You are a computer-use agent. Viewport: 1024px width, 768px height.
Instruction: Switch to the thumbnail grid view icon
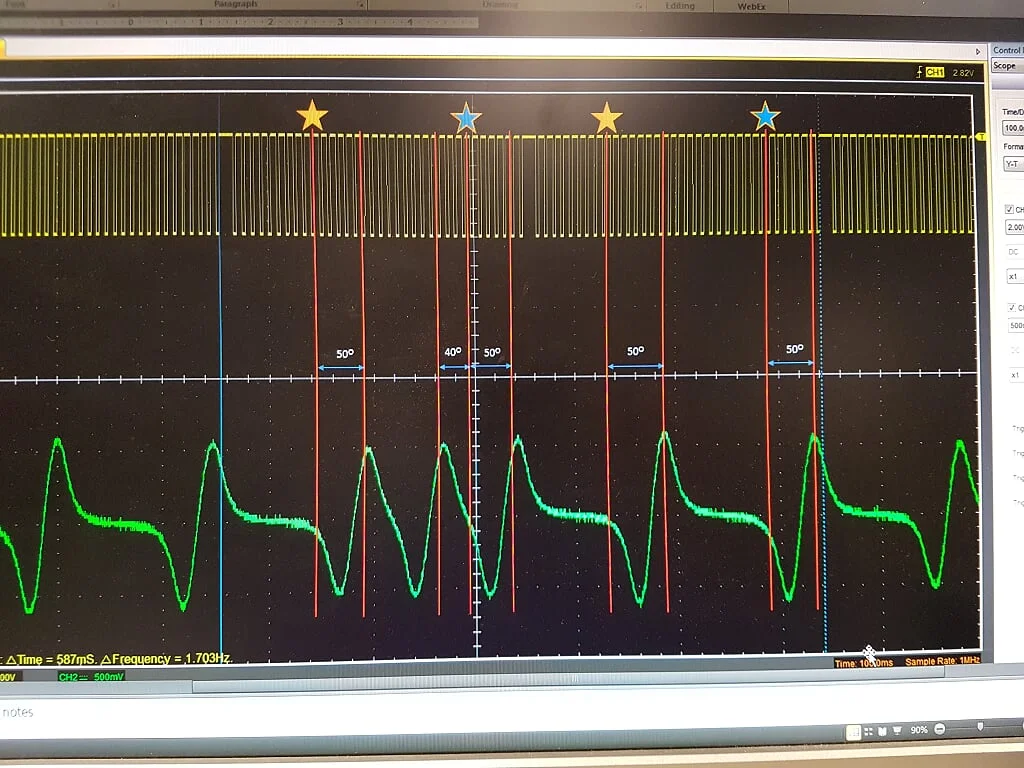click(x=868, y=731)
